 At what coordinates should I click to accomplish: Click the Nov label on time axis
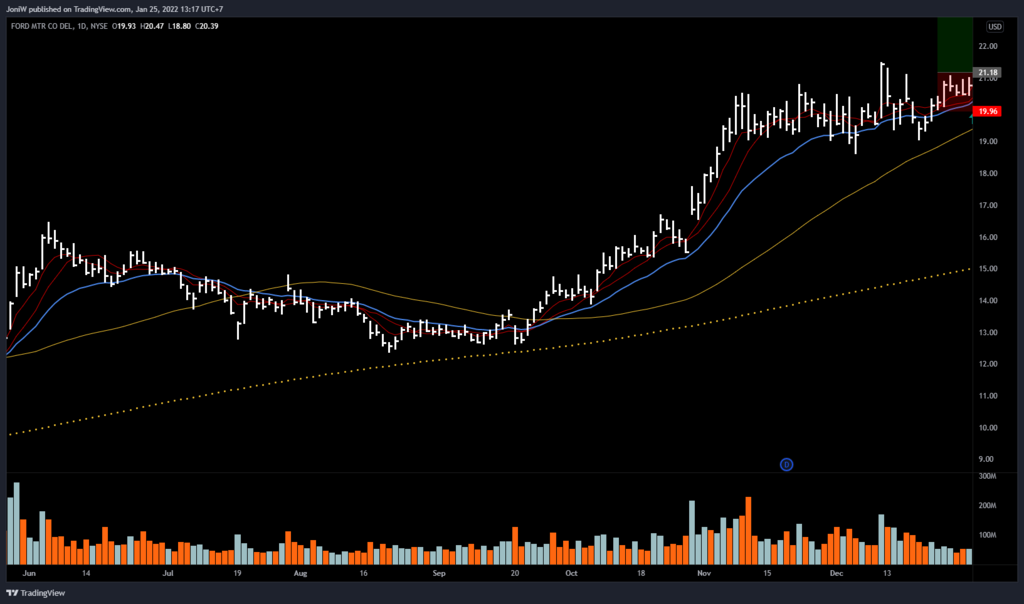coord(704,575)
